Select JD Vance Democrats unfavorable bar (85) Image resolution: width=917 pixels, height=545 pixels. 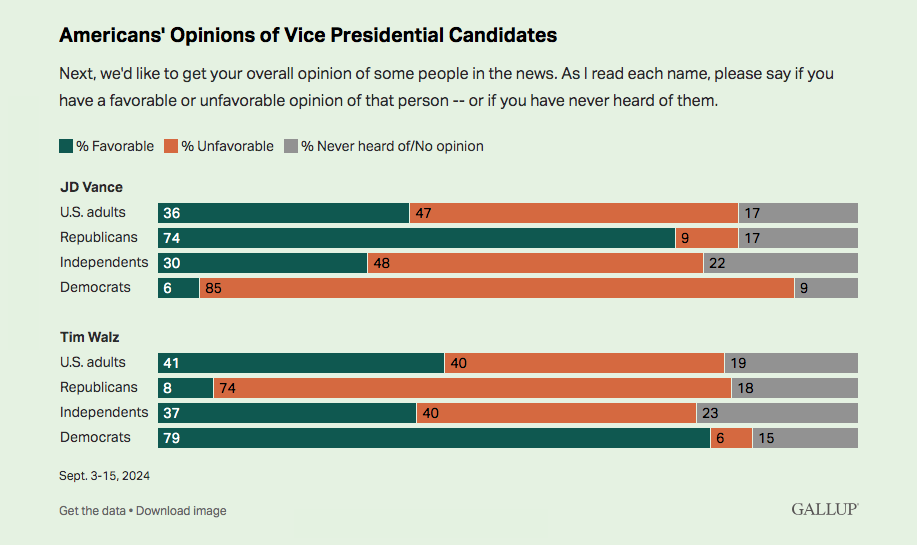click(497, 288)
